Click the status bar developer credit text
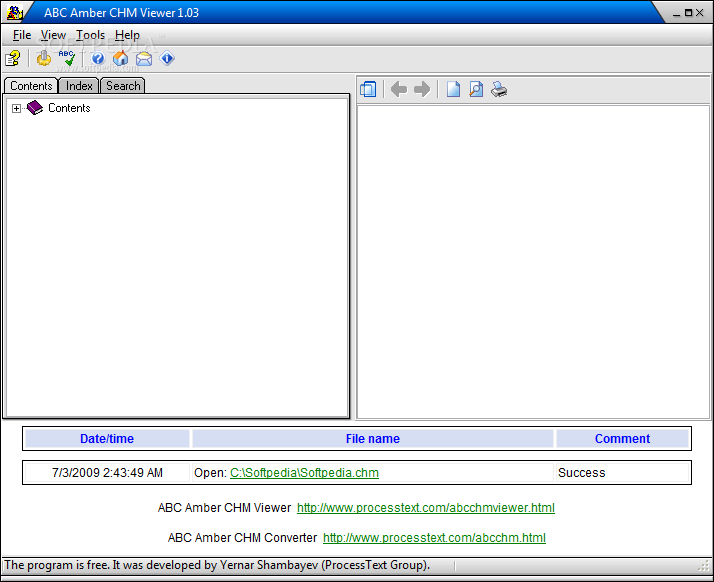This screenshot has width=714, height=582. point(217,565)
